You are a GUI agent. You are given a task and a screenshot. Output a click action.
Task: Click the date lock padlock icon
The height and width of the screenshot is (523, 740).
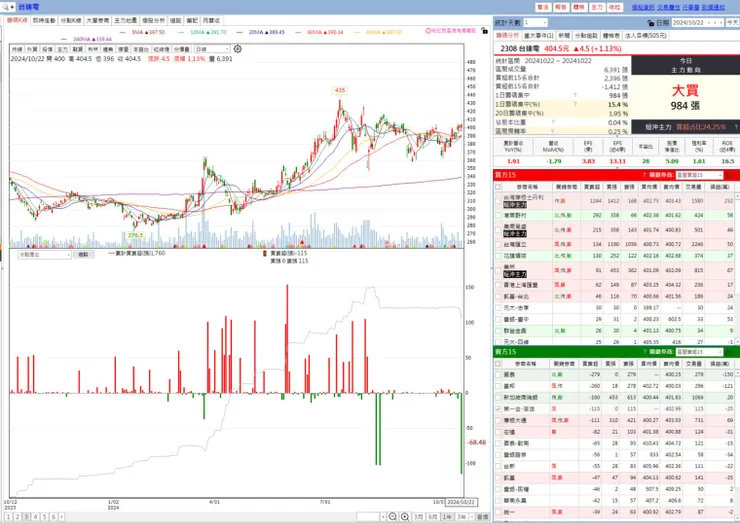pos(651,23)
